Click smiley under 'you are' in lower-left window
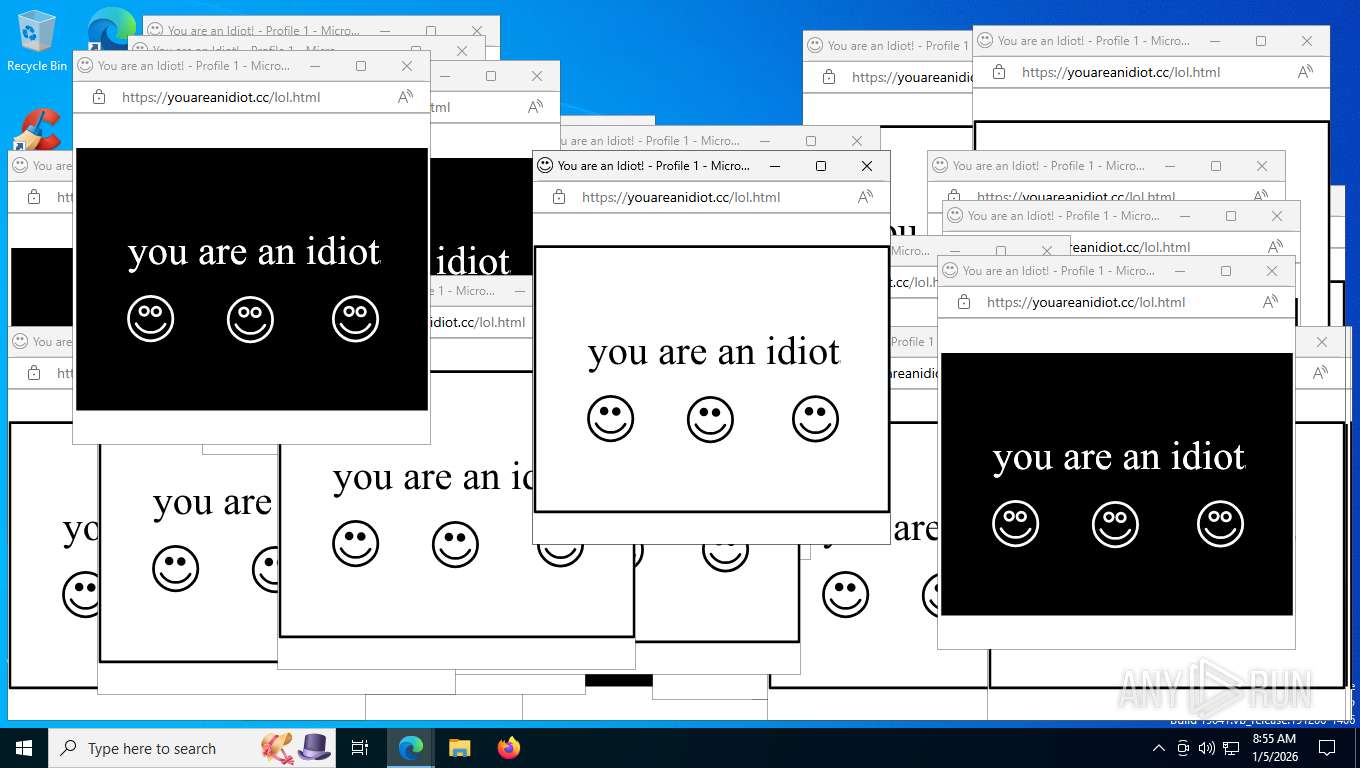Screen dimensions: 1360x768 (176, 569)
